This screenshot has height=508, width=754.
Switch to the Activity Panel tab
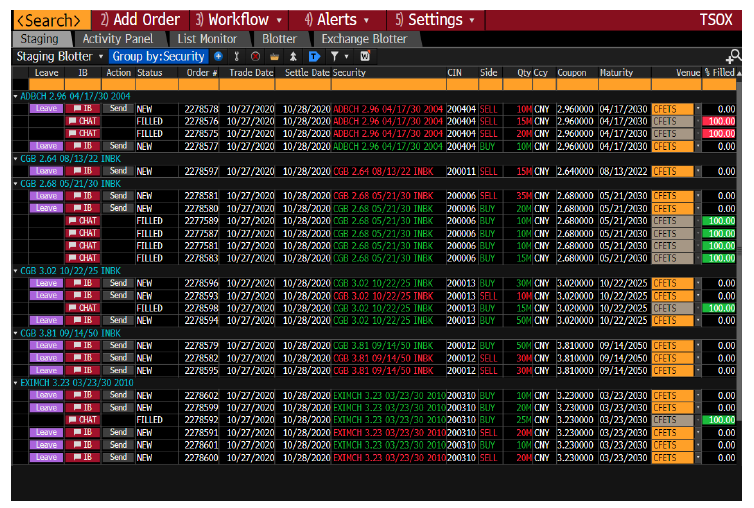[117, 39]
